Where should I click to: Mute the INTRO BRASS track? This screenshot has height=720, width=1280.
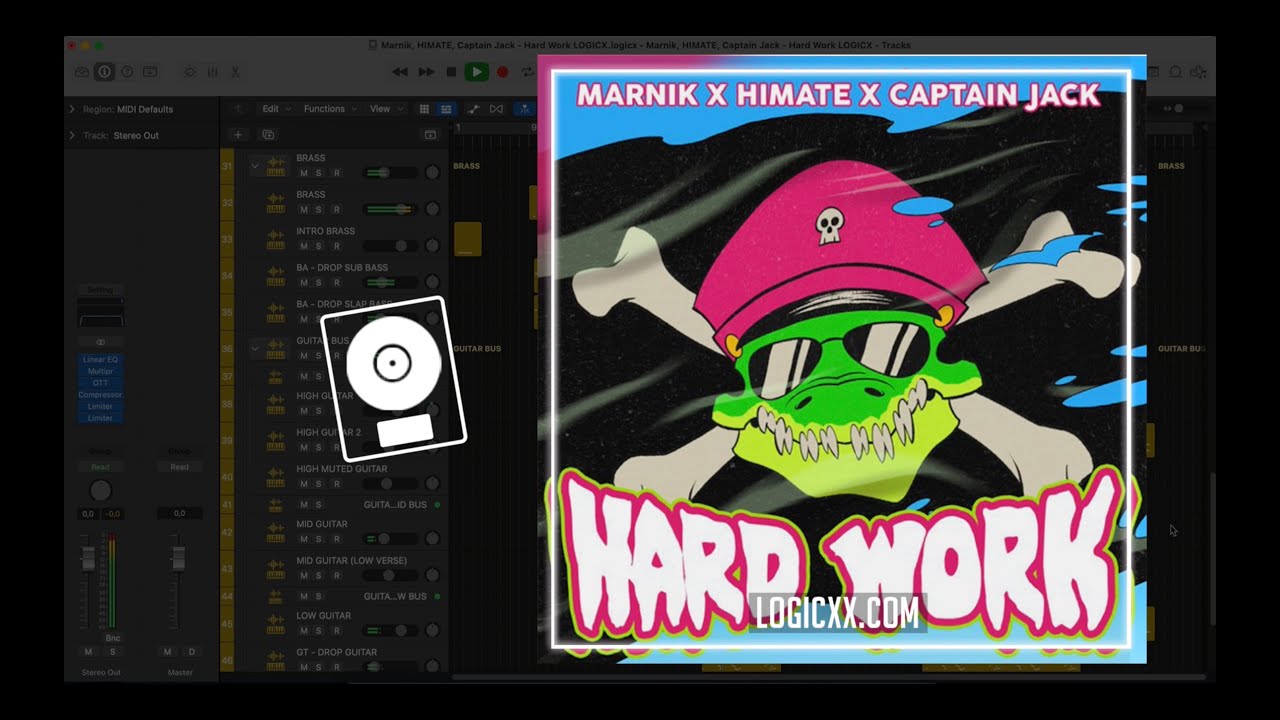pos(304,246)
